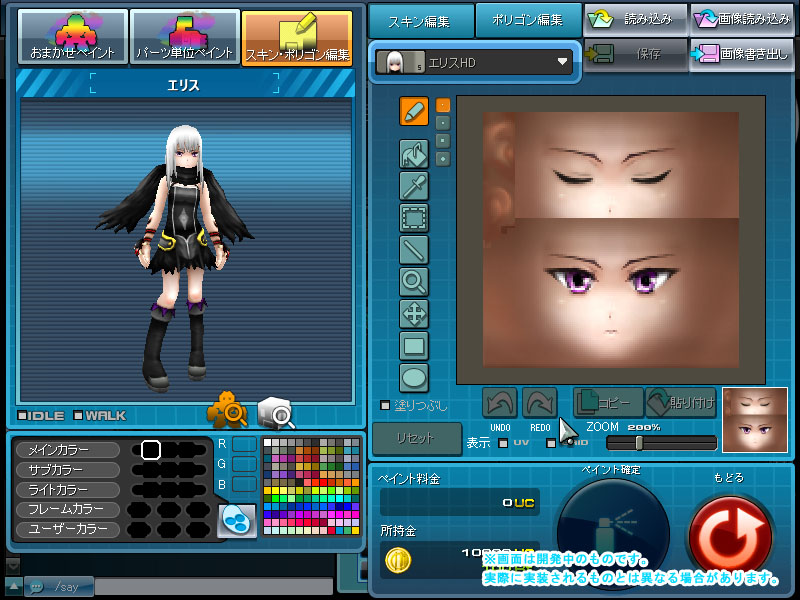Click the gold coin icon
Screen dimensions: 800x600
click(x=398, y=560)
